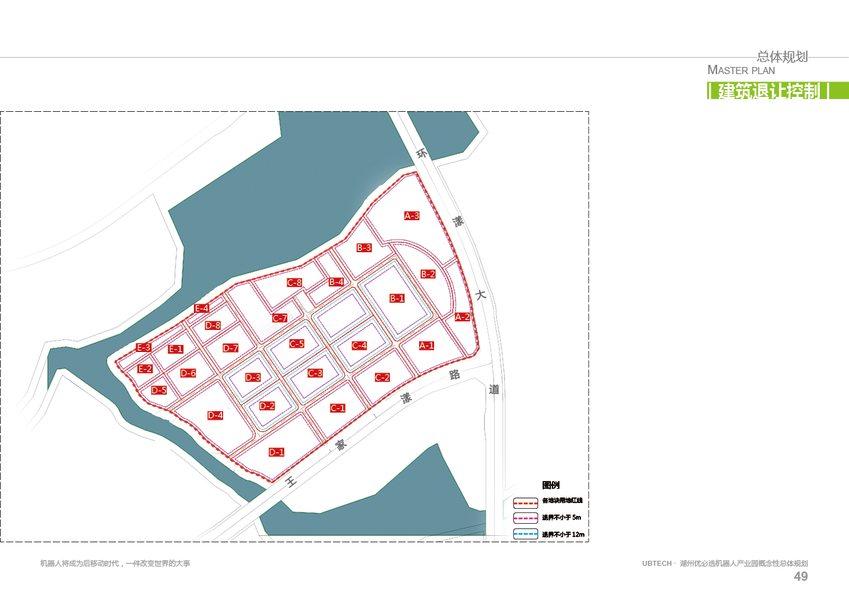
Task: Click plot label E-2
Action: click(145, 368)
